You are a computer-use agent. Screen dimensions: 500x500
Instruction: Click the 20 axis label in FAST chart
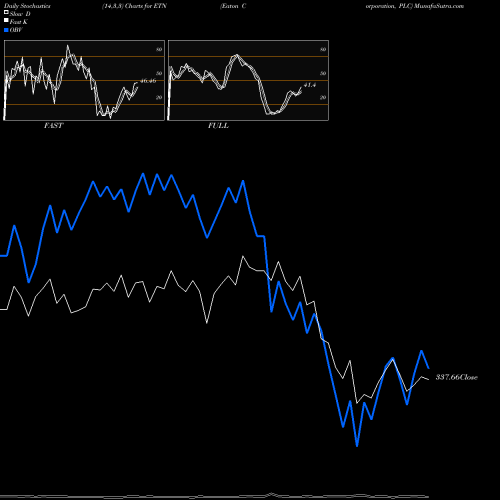pyautogui.click(x=159, y=97)
